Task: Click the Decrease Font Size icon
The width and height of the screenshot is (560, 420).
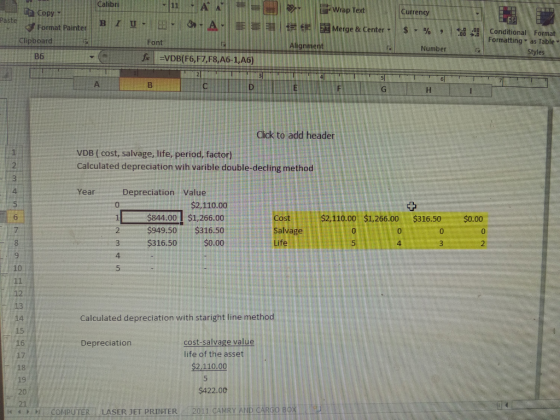Action: pyautogui.click(x=219, y=7)
